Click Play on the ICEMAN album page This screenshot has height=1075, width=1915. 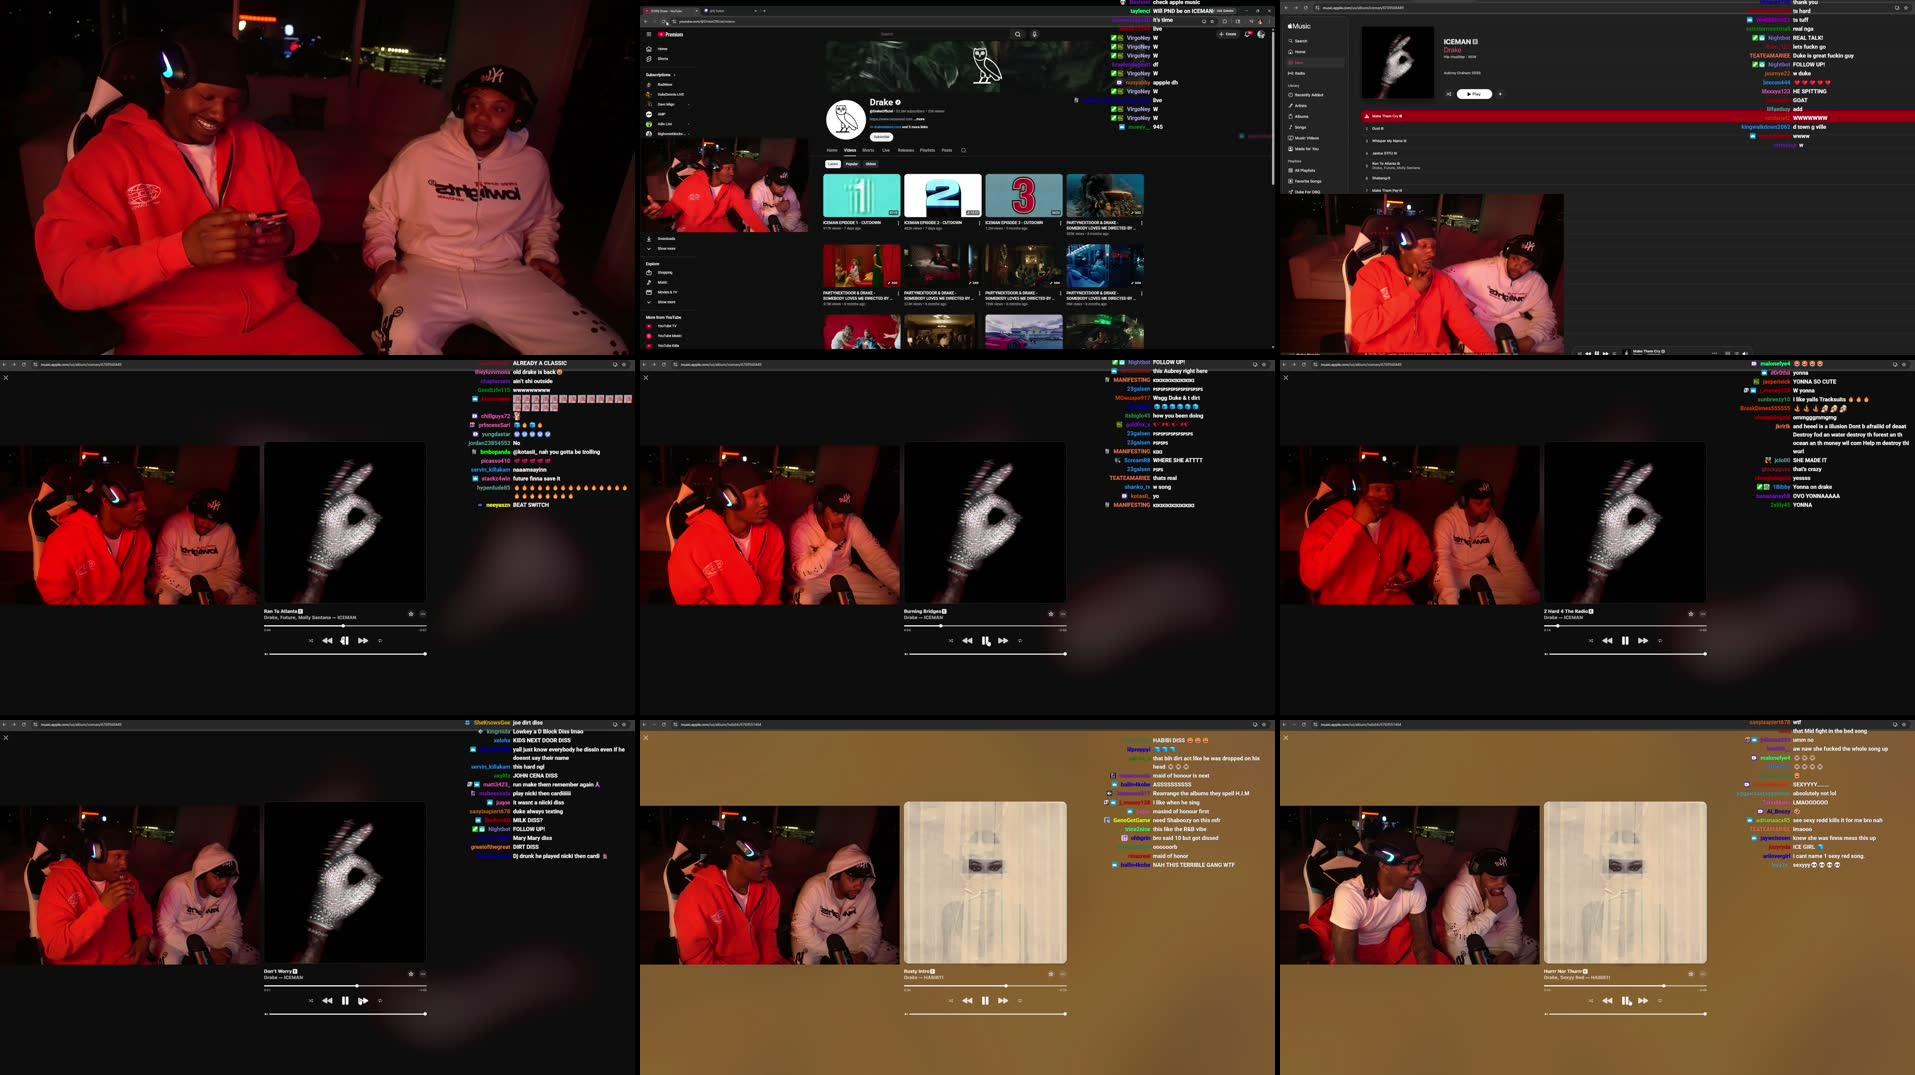[1475, 94]
